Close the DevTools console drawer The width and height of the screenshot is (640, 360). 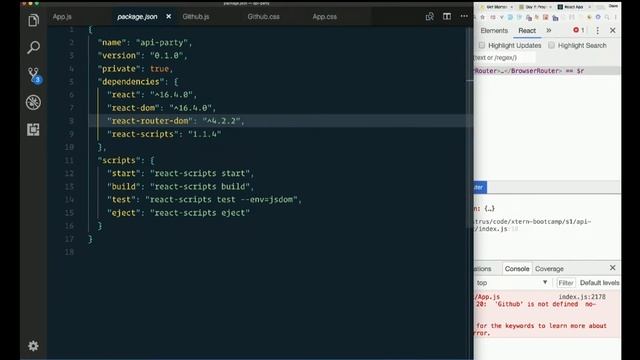(612, 268)
